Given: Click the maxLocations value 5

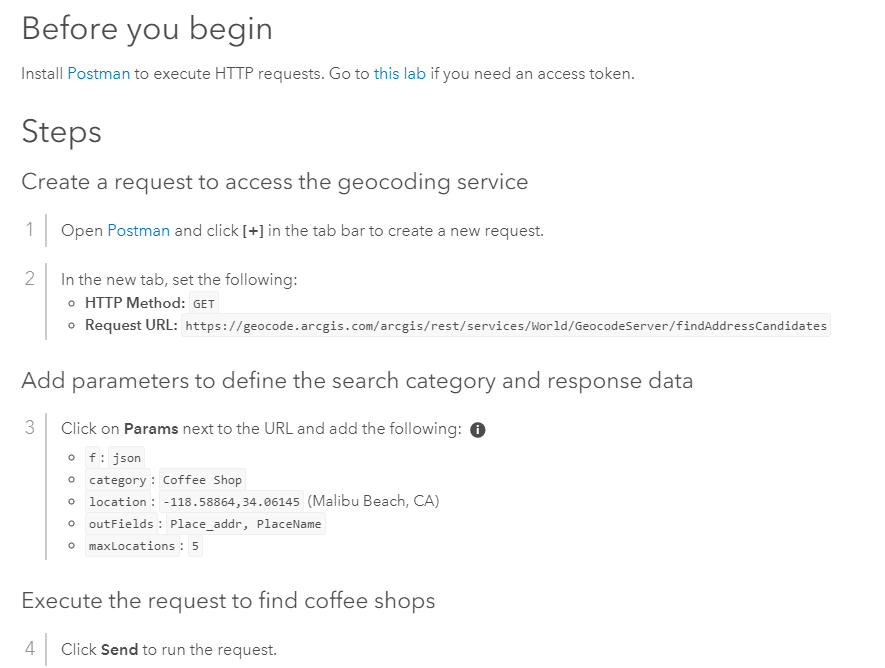Looking at the screenshot, I should click(195, 546).
